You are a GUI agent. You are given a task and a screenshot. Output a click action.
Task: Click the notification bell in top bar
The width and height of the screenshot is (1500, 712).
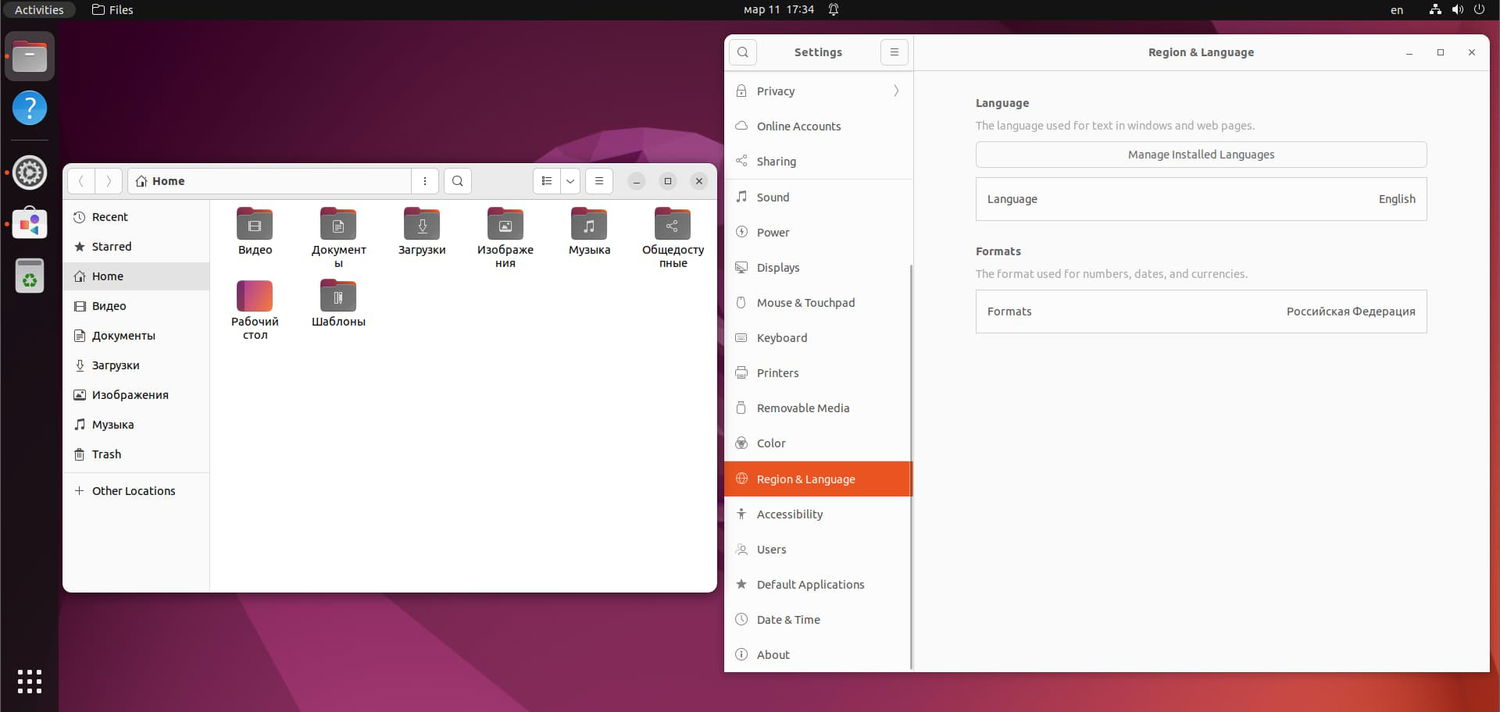[x=833, y=10]
